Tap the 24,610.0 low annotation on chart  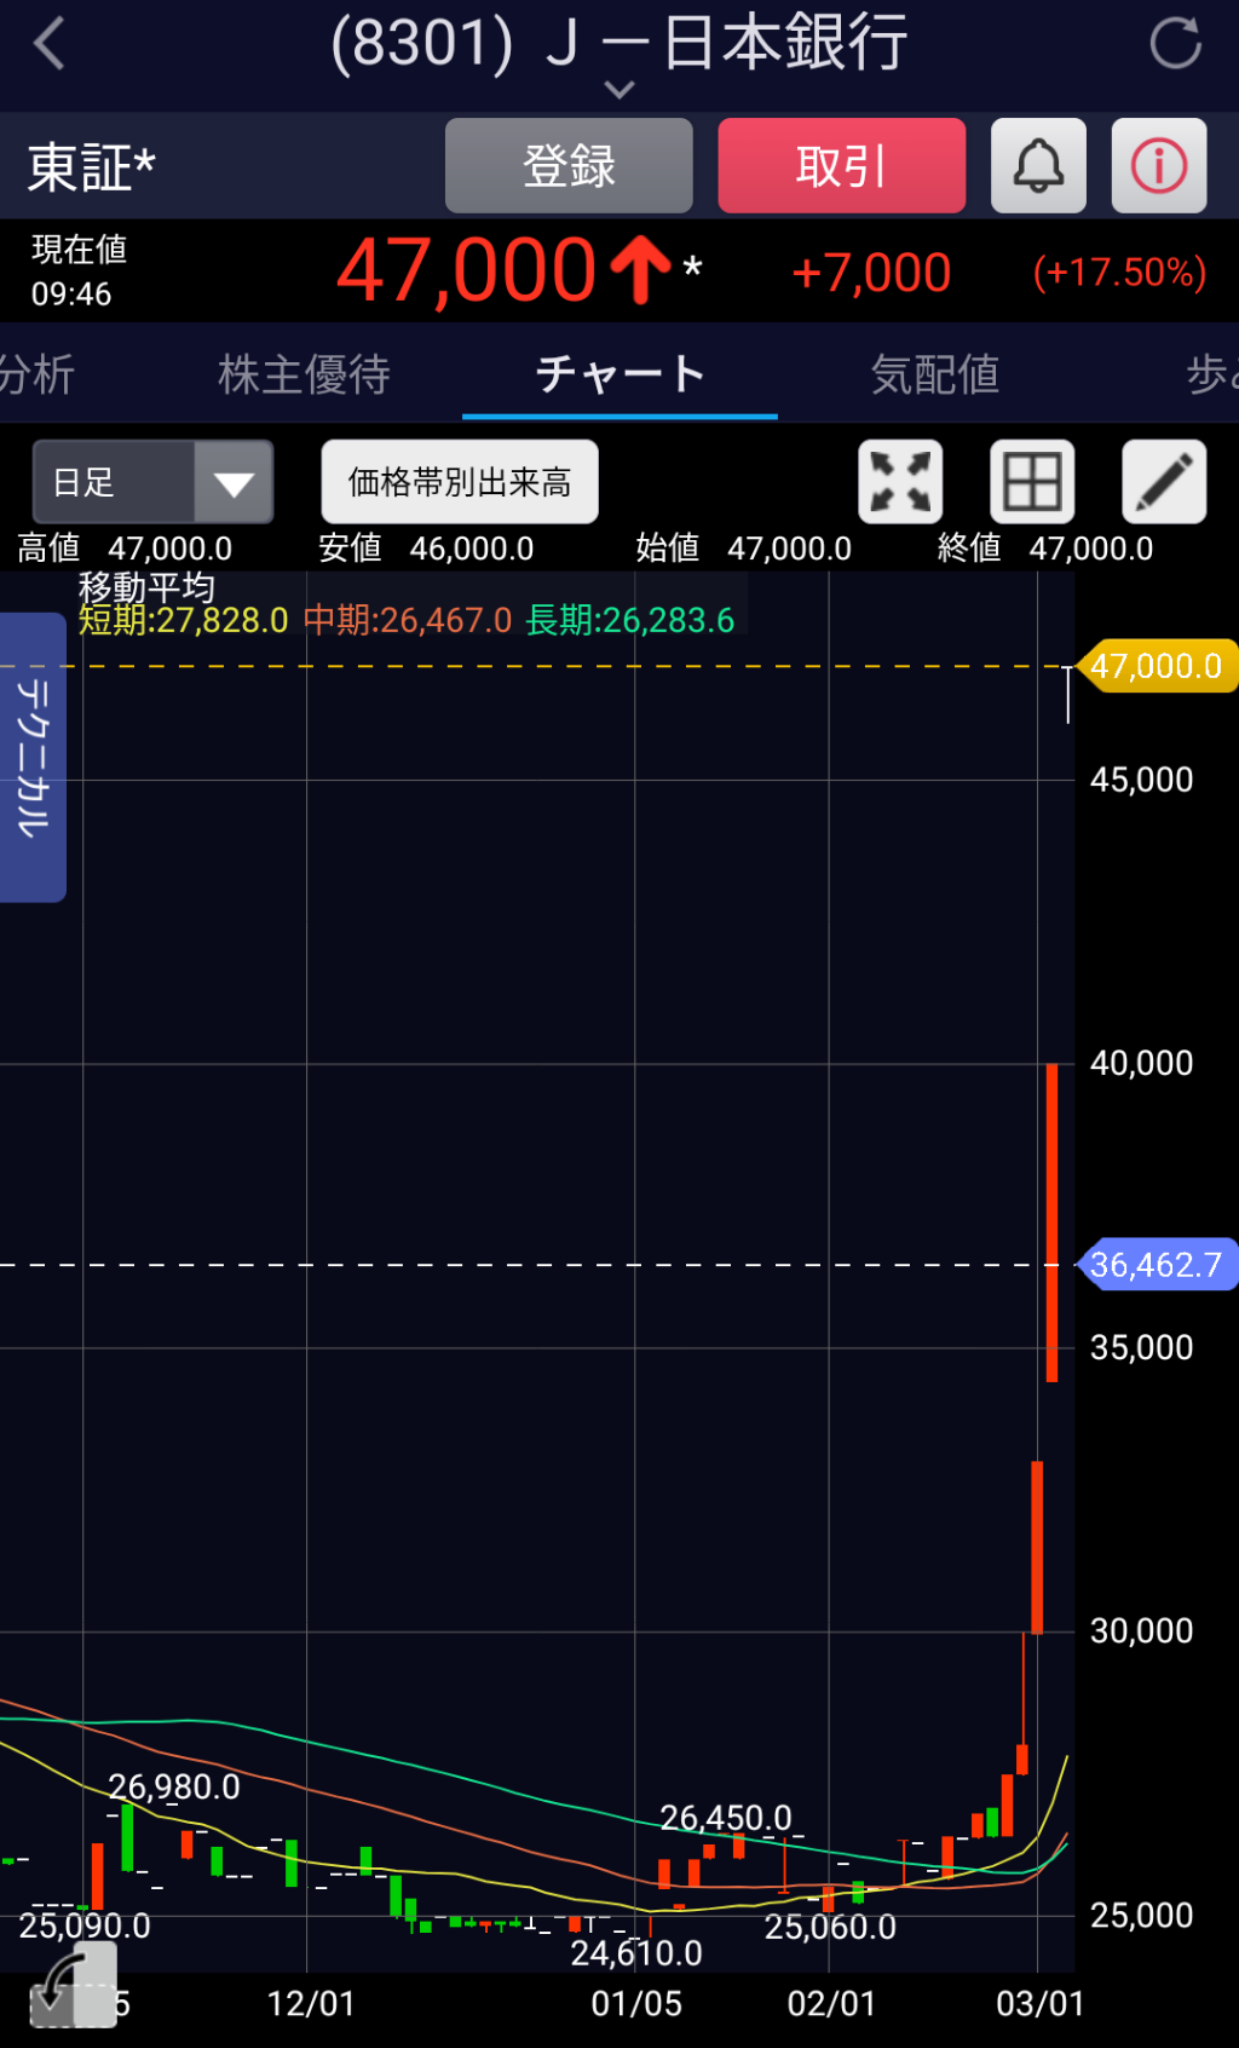(636, 1953)
